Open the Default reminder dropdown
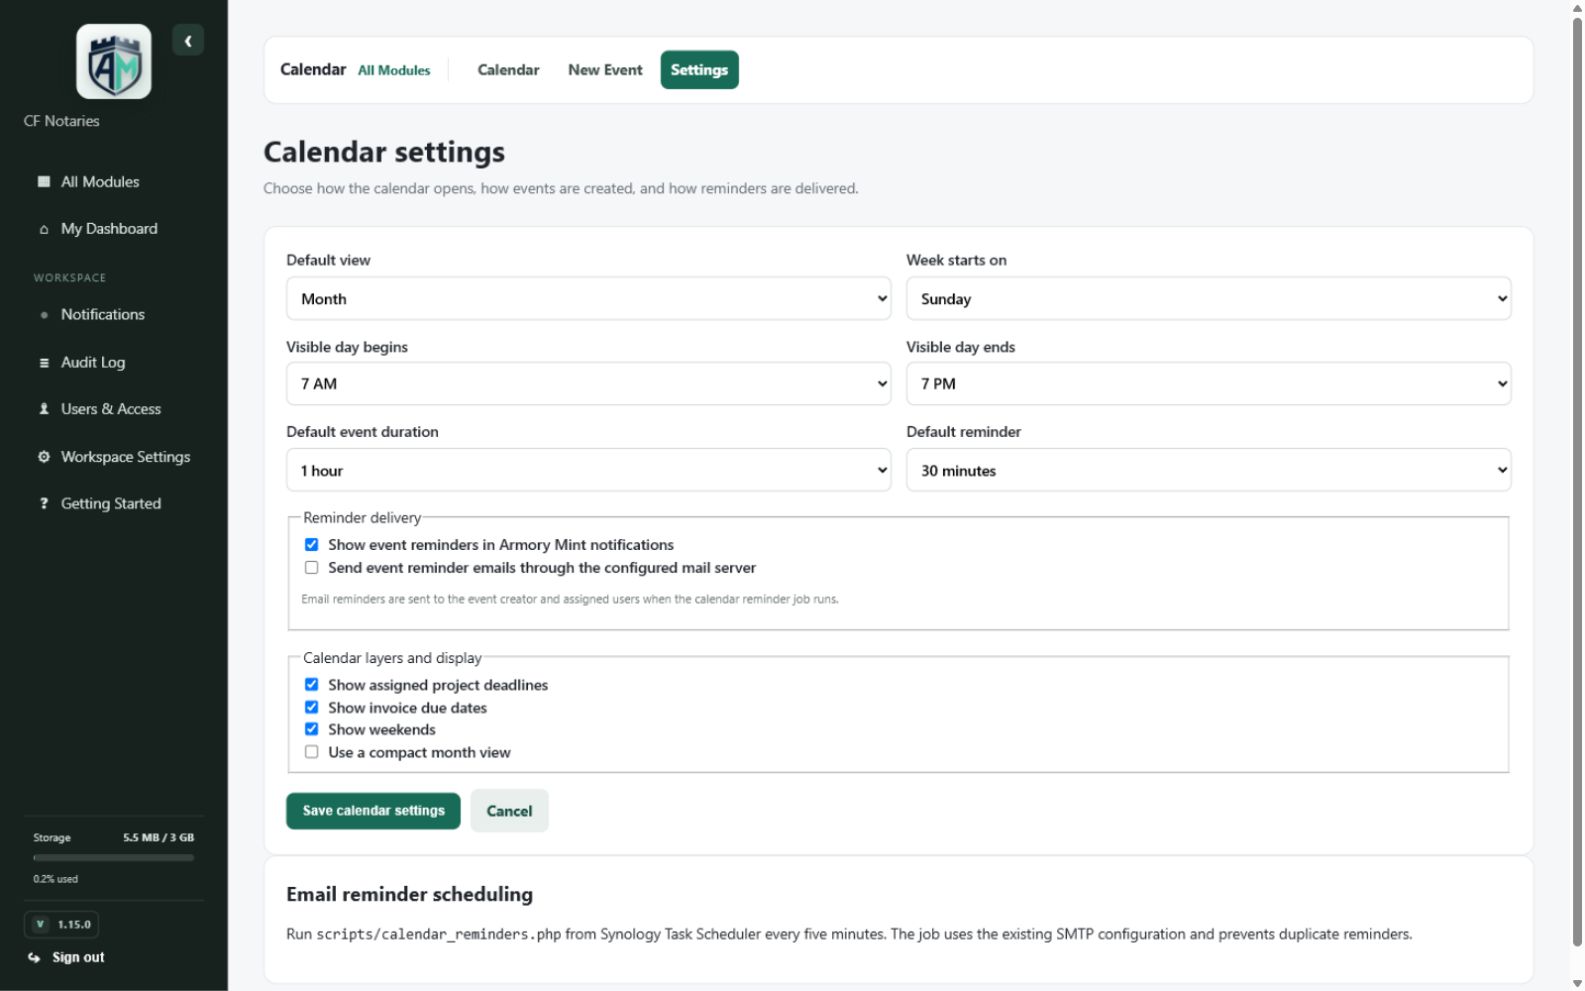This screenshot has height=991, width=1585. pyautogui.click(x=1208, y=471)
